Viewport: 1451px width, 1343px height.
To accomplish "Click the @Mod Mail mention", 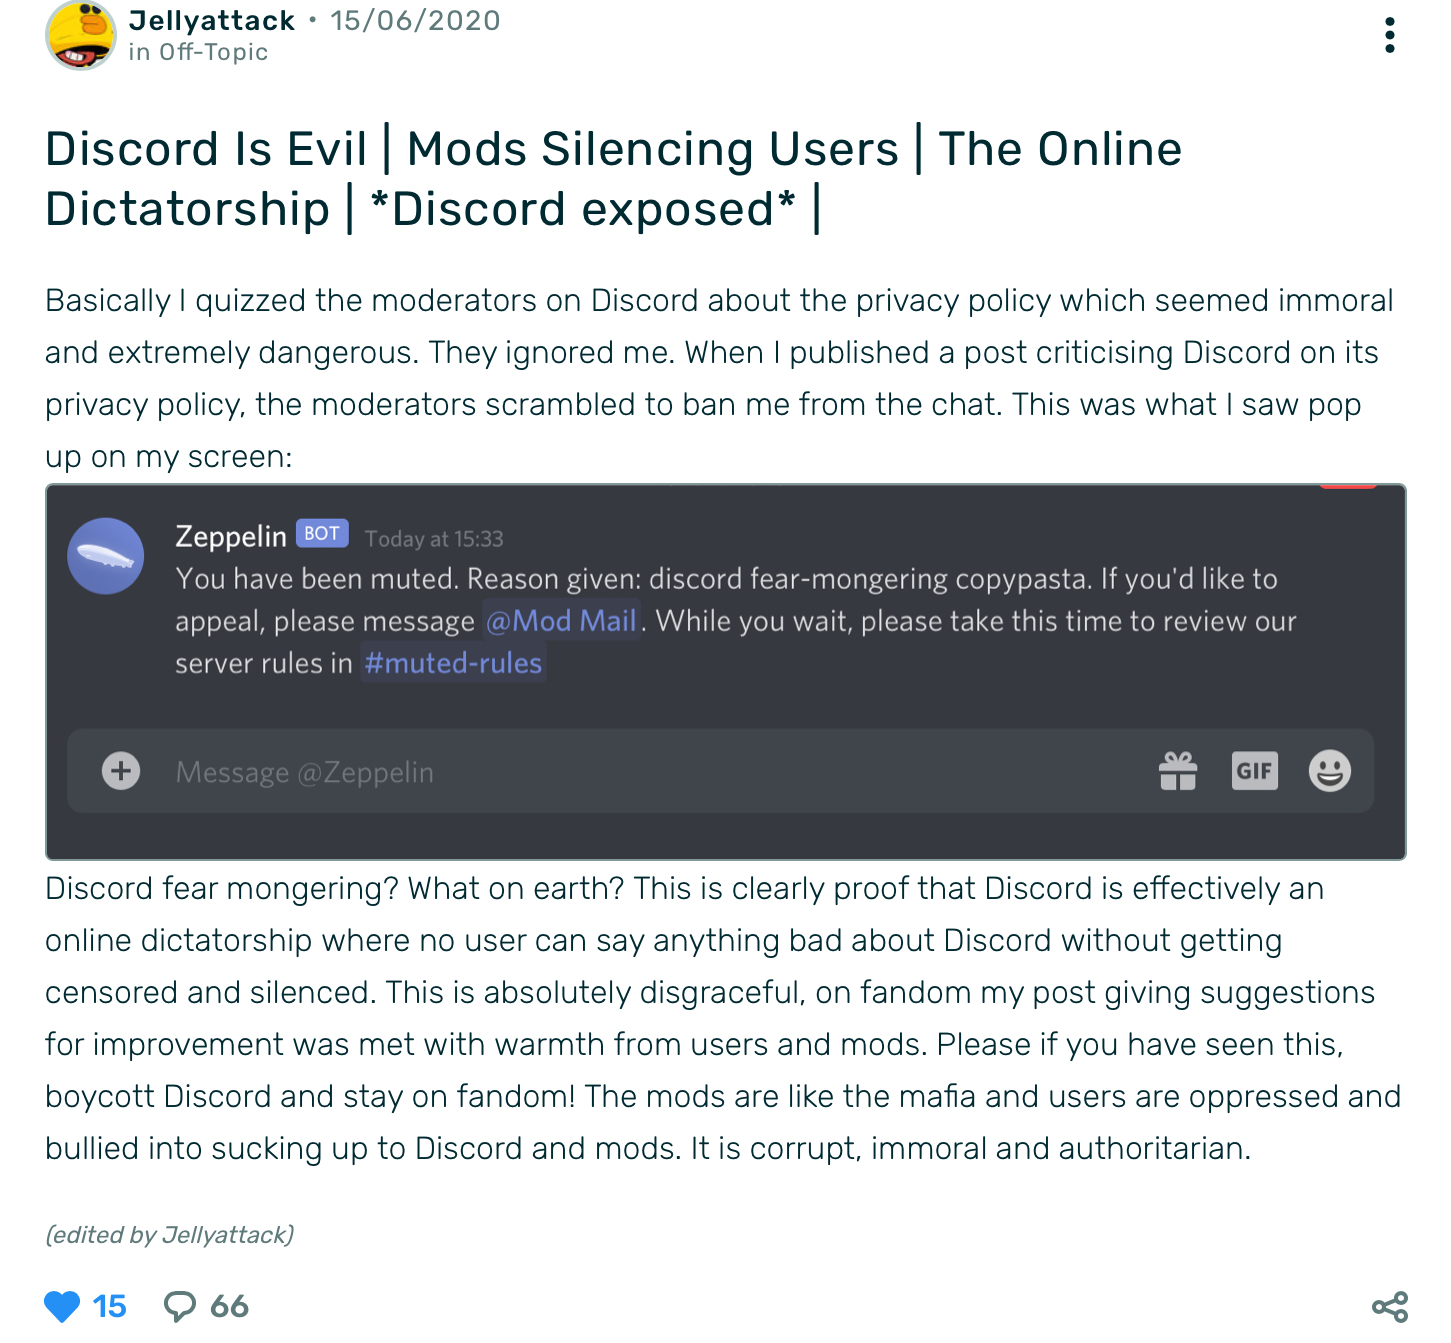I will click(x=561, y=621).
